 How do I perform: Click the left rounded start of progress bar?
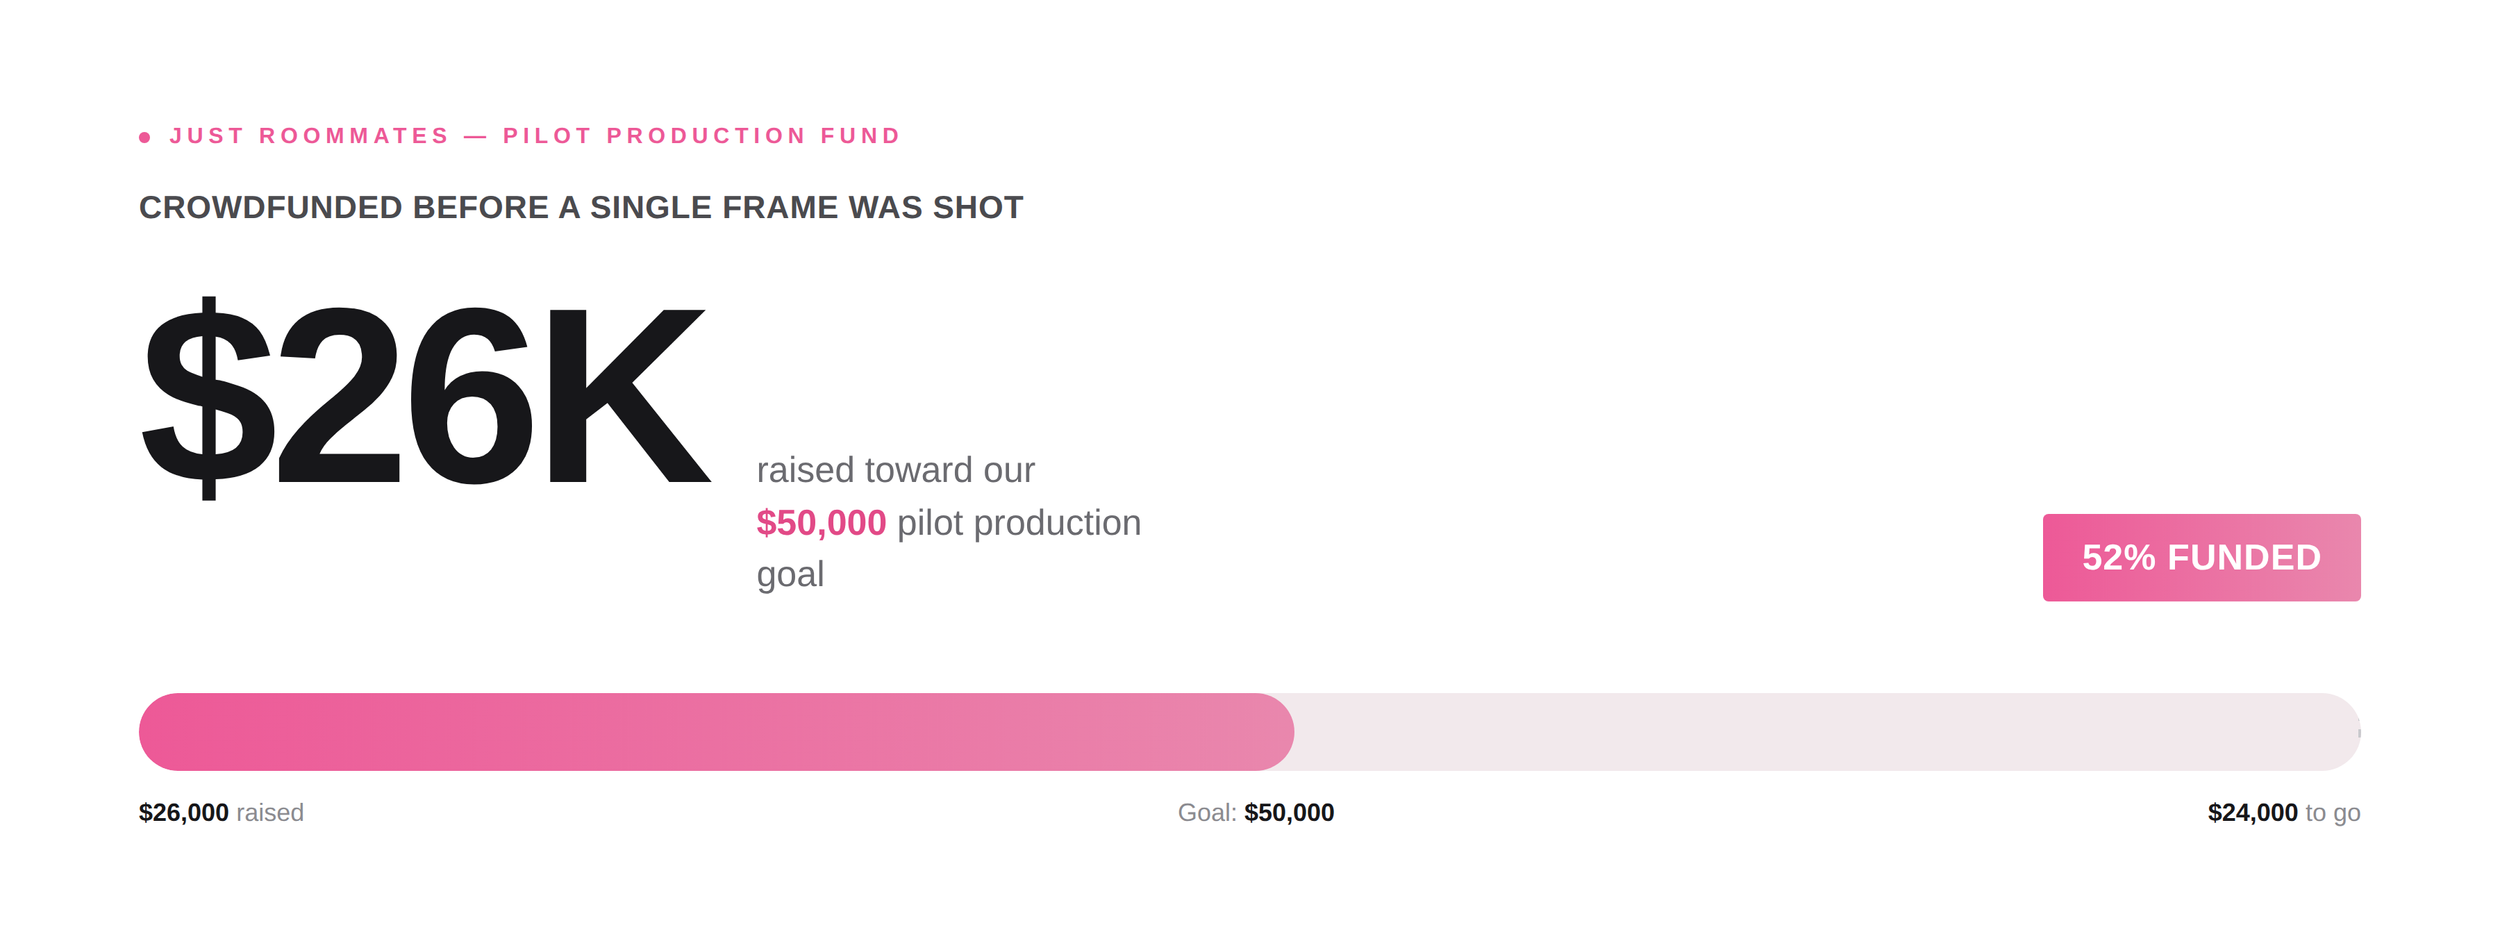point(160,732)
